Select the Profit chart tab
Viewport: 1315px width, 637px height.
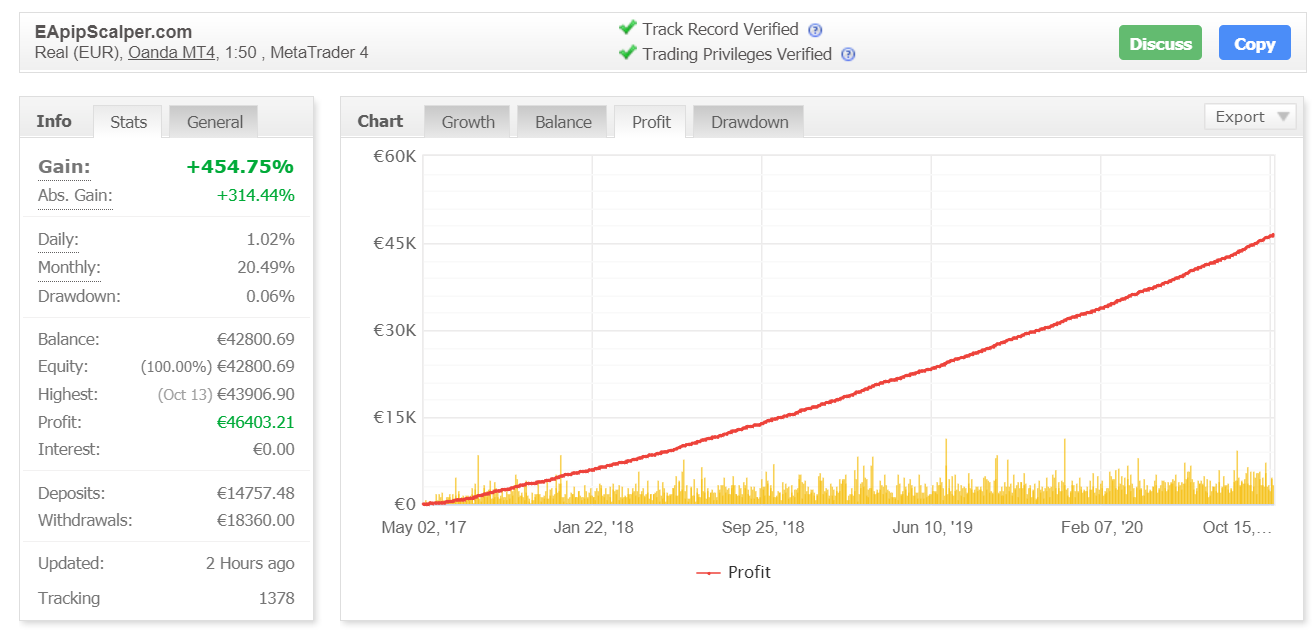coord(651,122)
